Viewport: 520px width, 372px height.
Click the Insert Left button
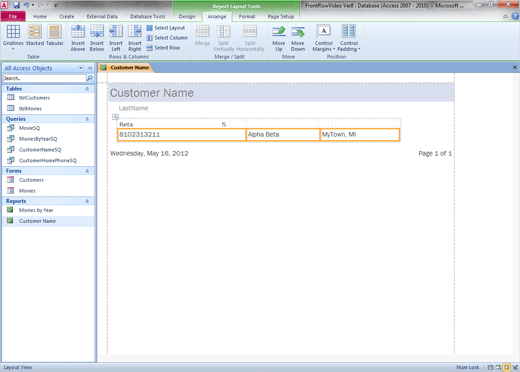[x=116, y=38]
